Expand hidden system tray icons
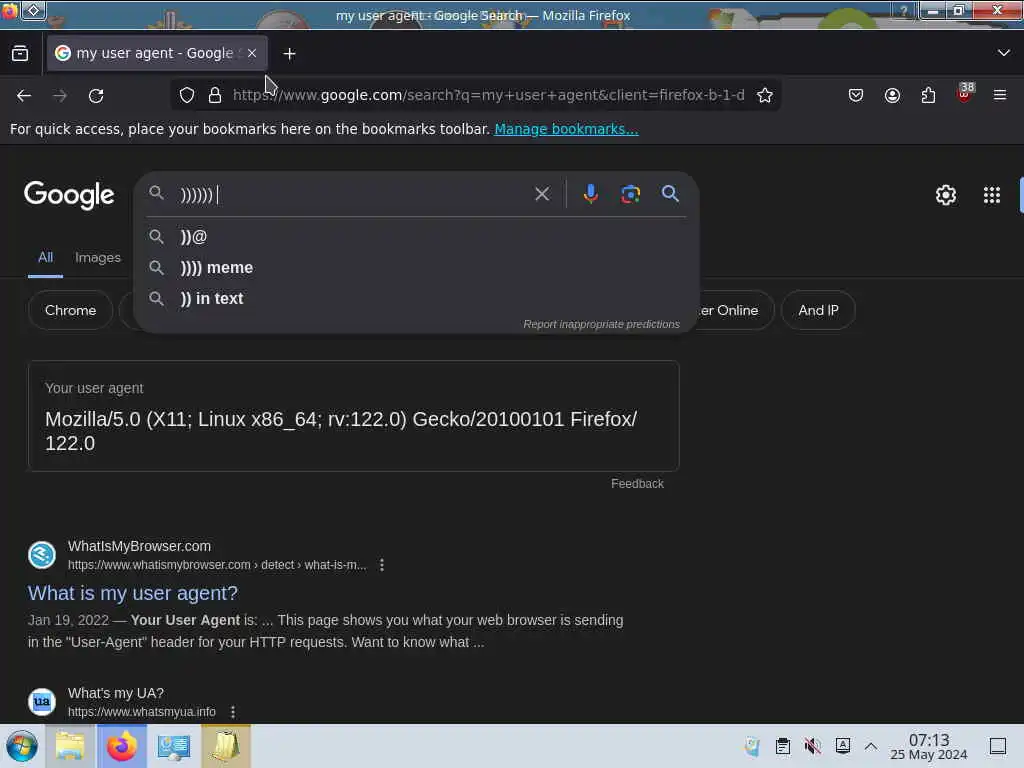This screenshot has height=768, width=1024. coord(871,746)
